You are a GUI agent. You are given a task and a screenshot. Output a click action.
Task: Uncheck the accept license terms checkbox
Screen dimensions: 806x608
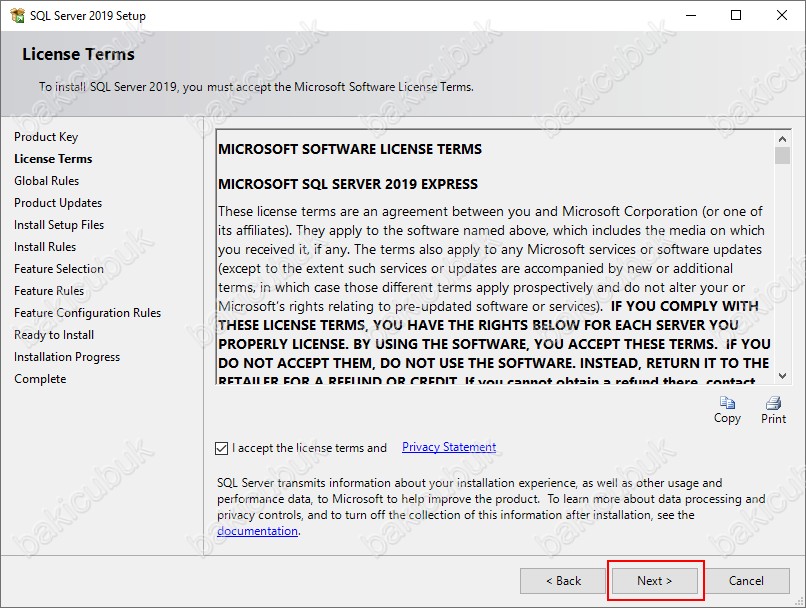point(222,448)
